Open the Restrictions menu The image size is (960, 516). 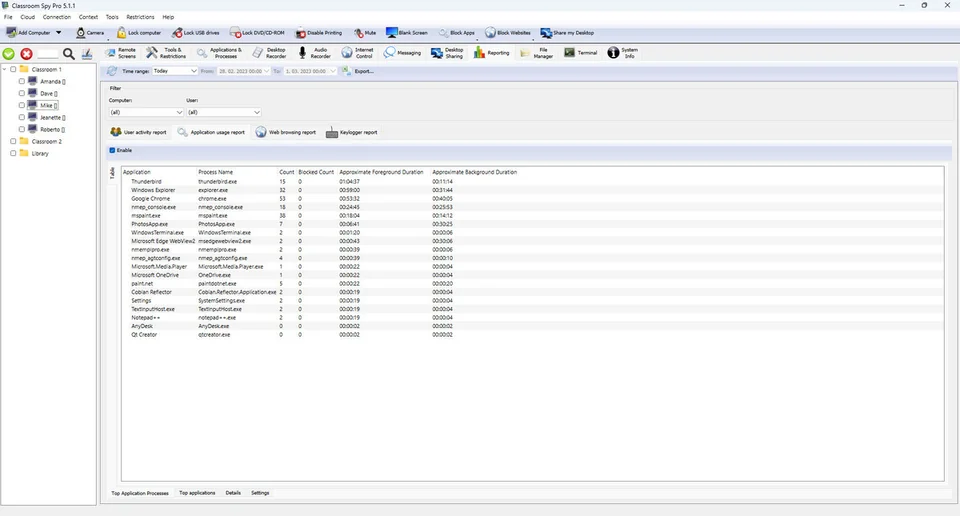pos(140,17)
